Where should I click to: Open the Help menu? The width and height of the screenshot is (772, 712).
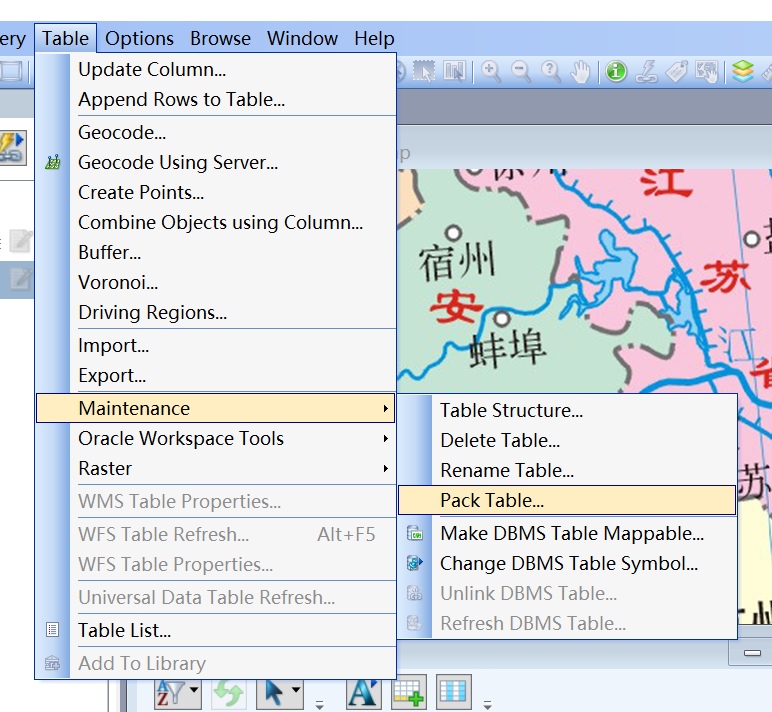click(374, 38)
